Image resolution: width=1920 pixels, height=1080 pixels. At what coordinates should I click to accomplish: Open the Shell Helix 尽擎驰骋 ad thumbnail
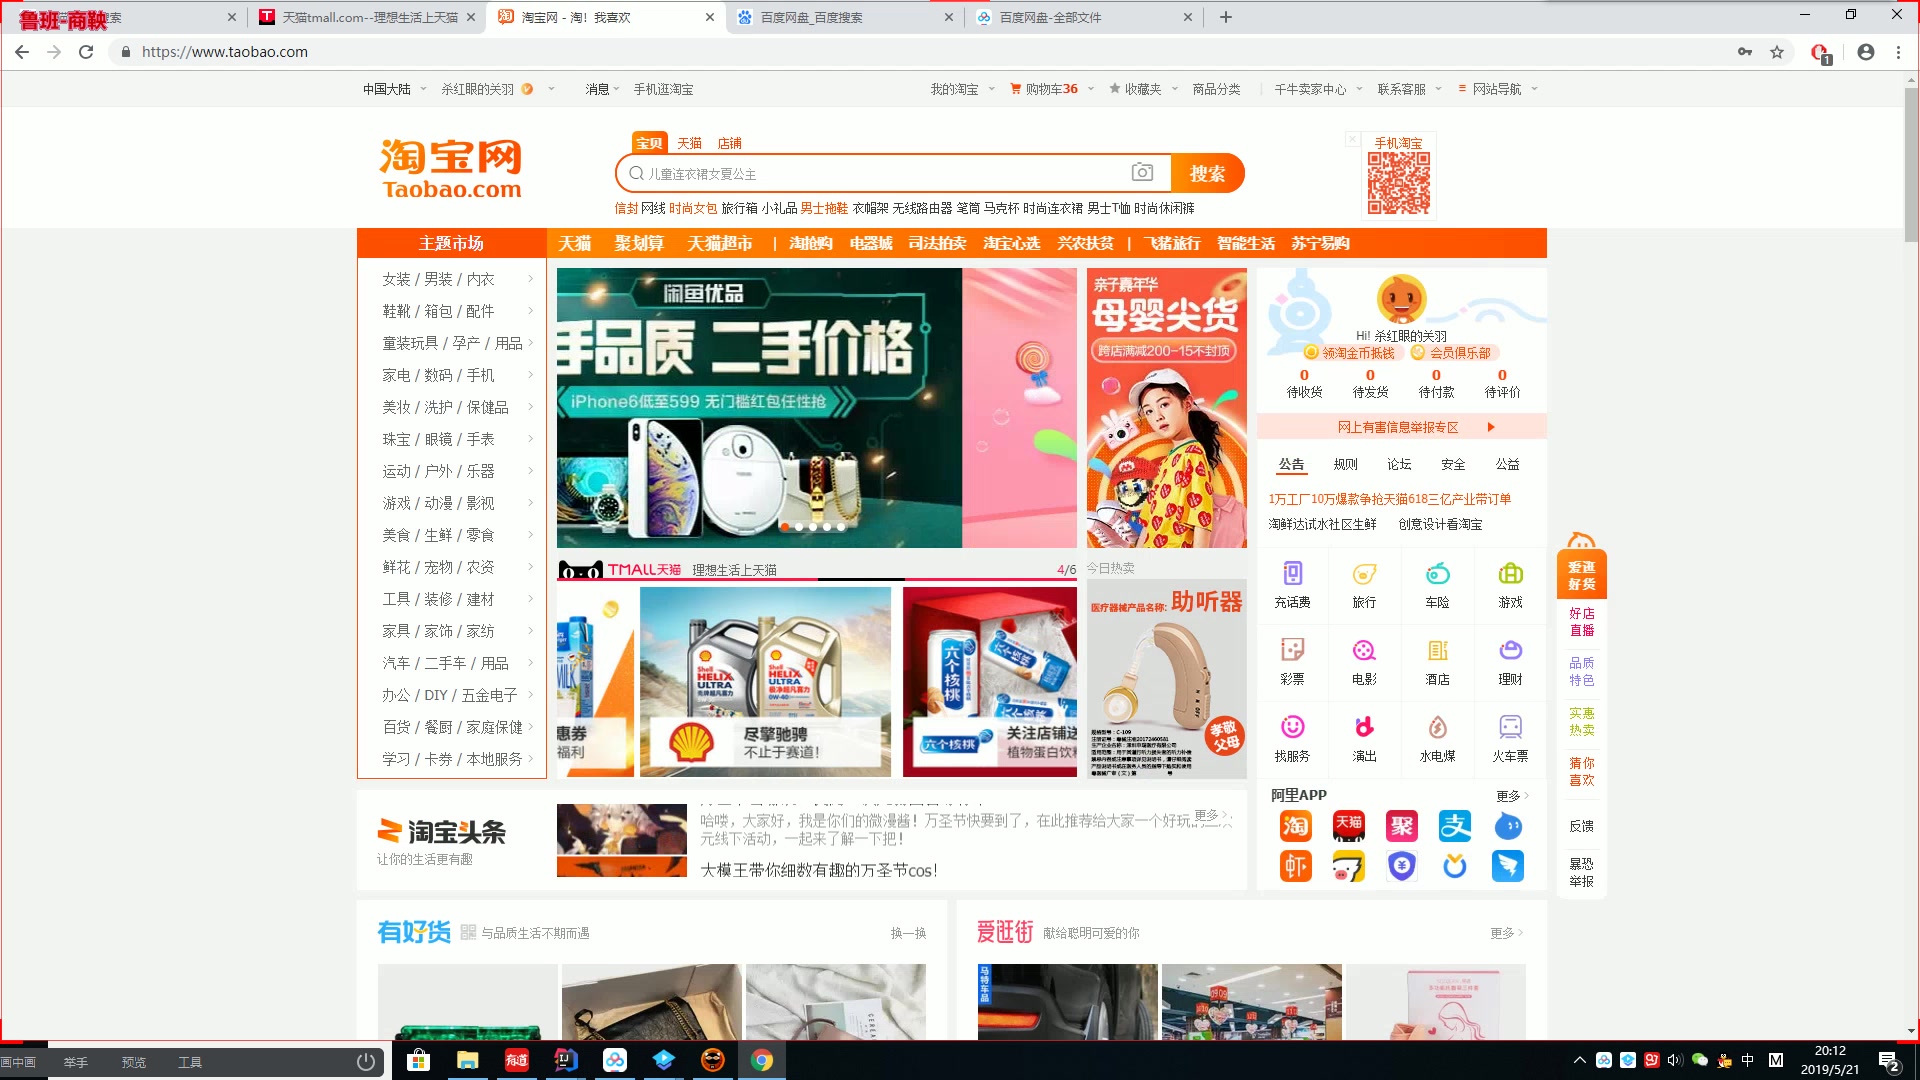click(765, 682)
